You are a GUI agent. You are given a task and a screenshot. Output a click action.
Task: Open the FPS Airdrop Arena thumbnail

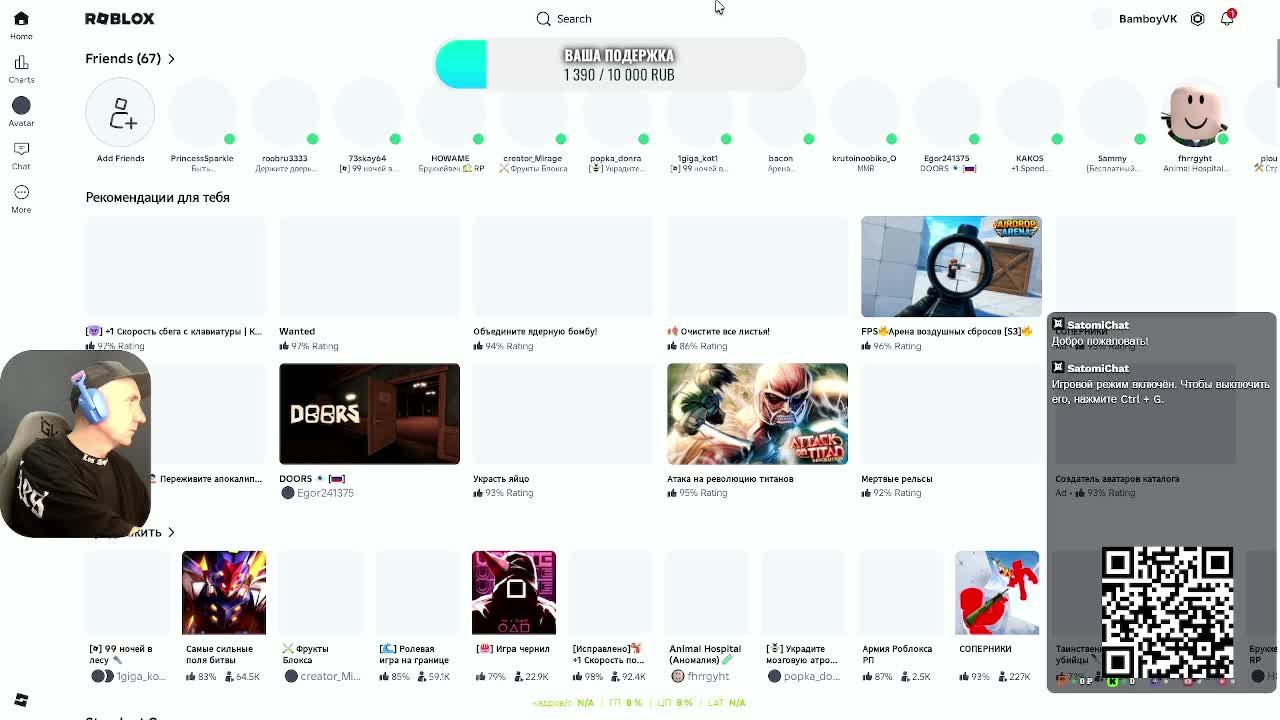click(x=951, y=266)
